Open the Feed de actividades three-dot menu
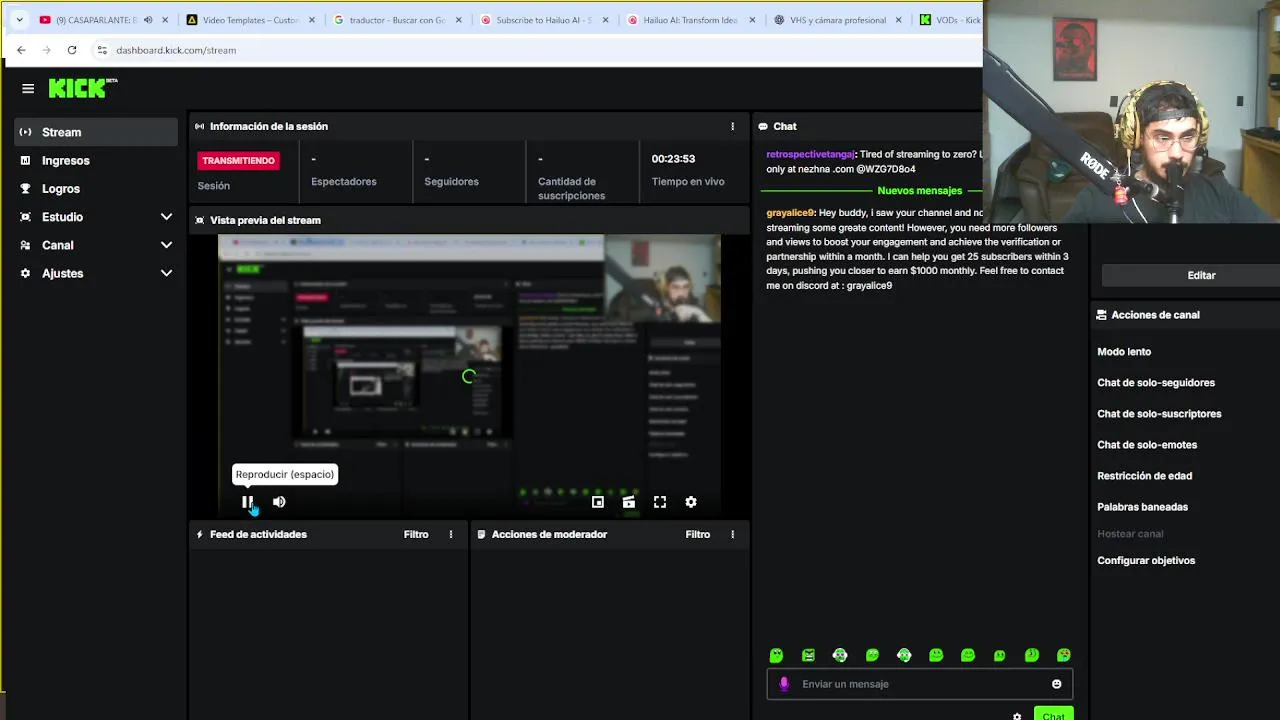This screenshot has width=1280, height=720. (x=451, y=534)
